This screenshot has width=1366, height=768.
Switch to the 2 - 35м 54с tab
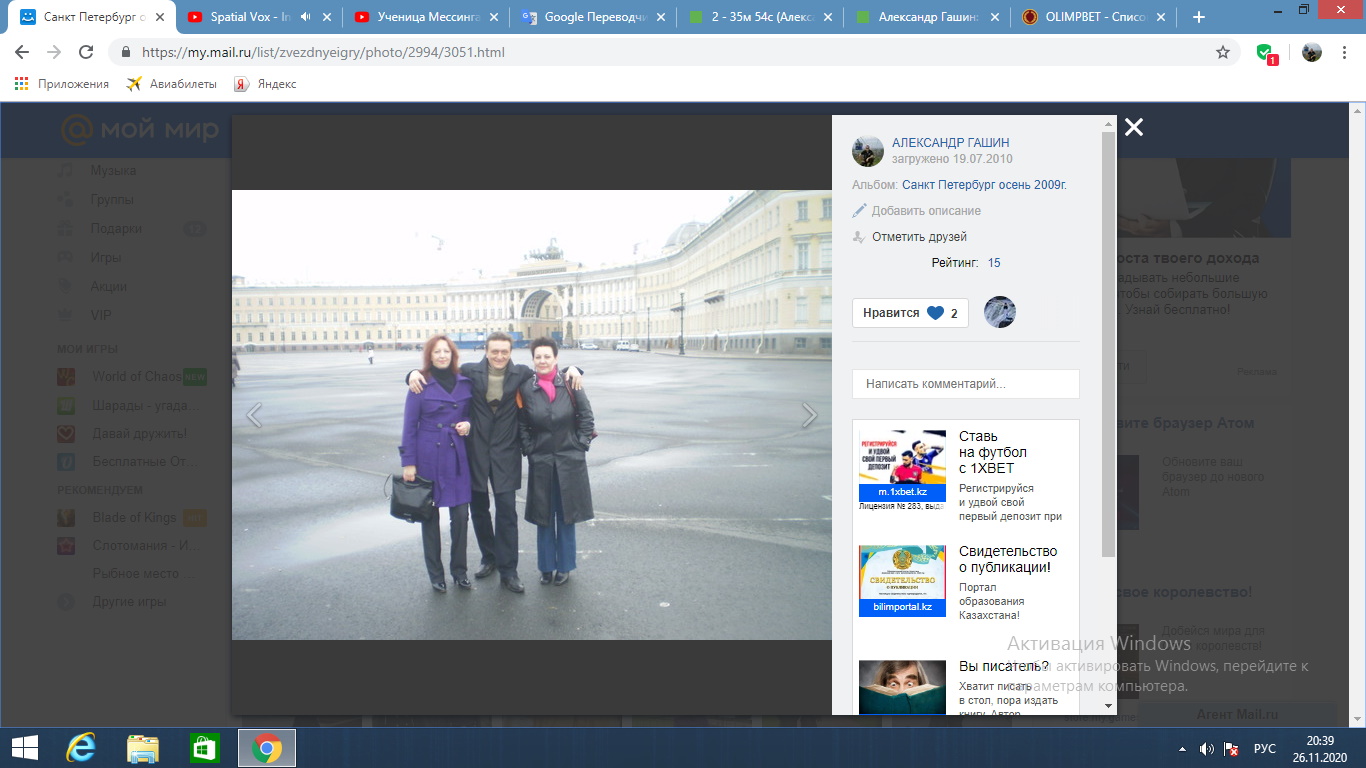click(759, 17)
